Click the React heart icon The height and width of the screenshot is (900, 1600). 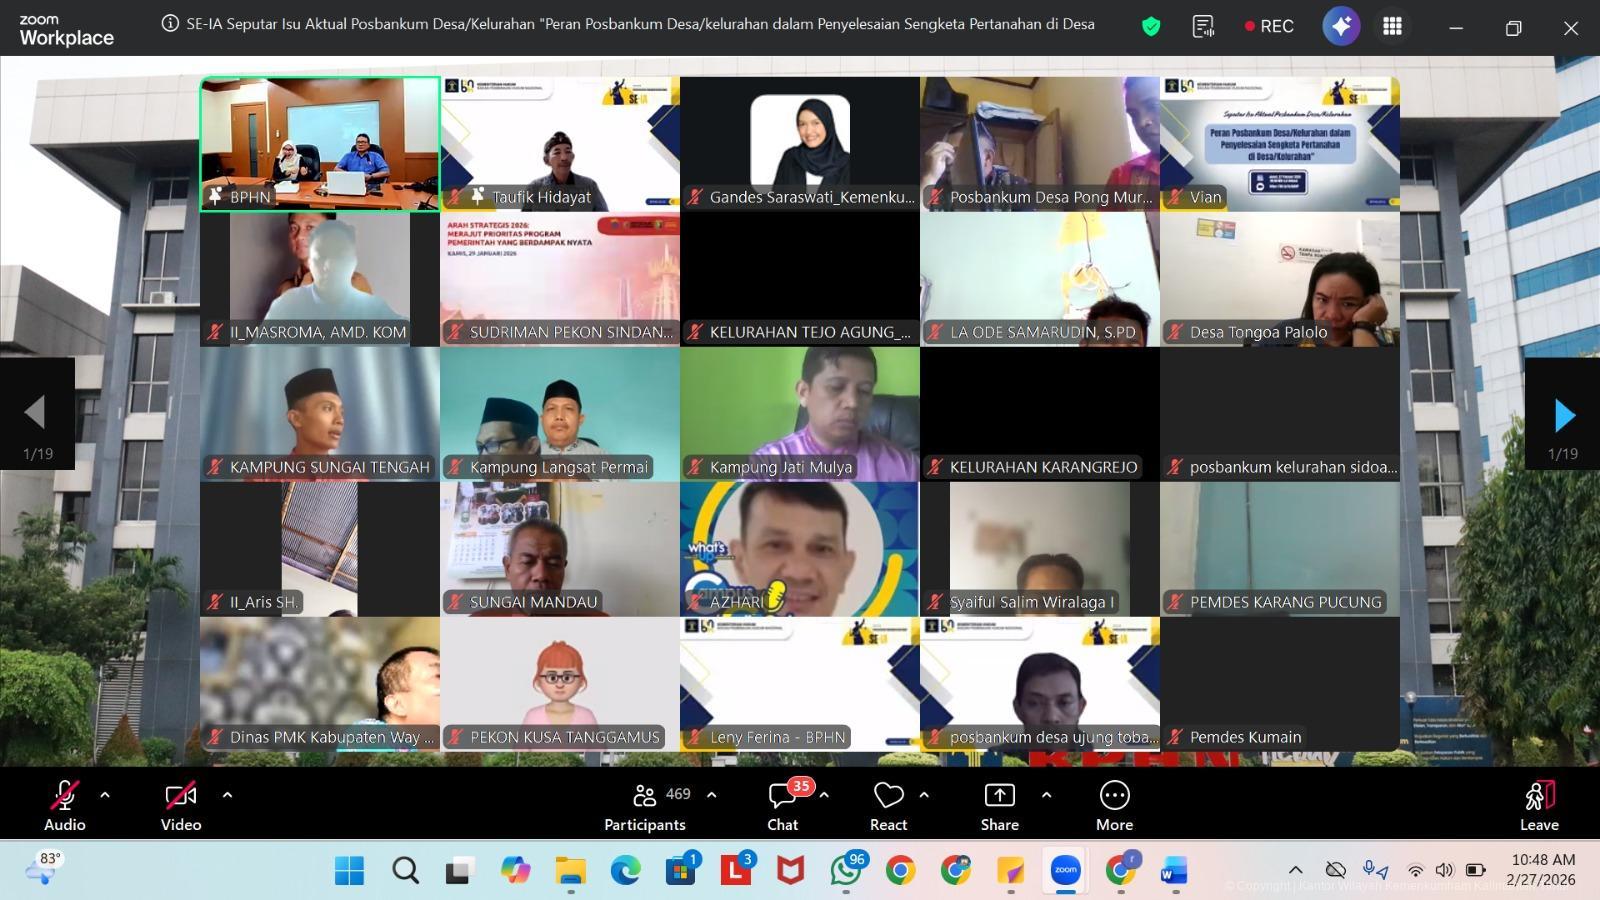pyautogui.click(x=888, y=805)
